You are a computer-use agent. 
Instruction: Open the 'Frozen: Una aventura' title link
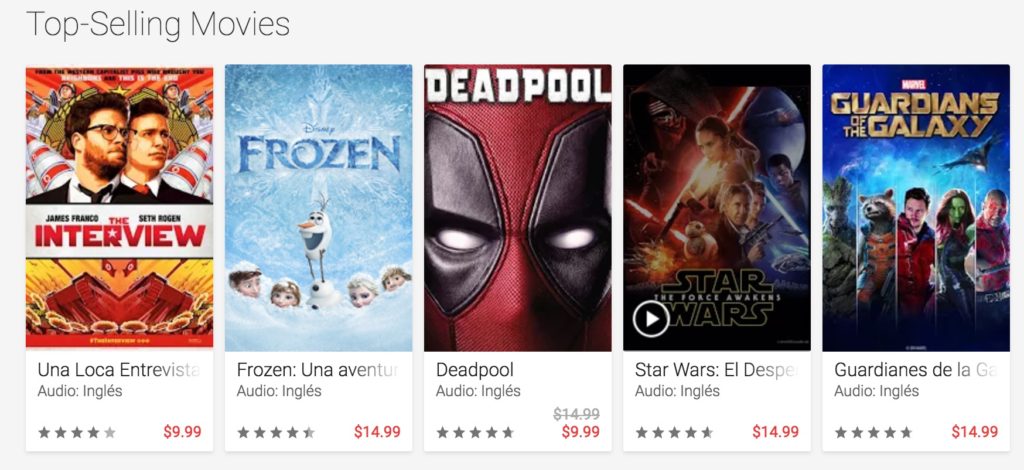(x=317, y=371)
